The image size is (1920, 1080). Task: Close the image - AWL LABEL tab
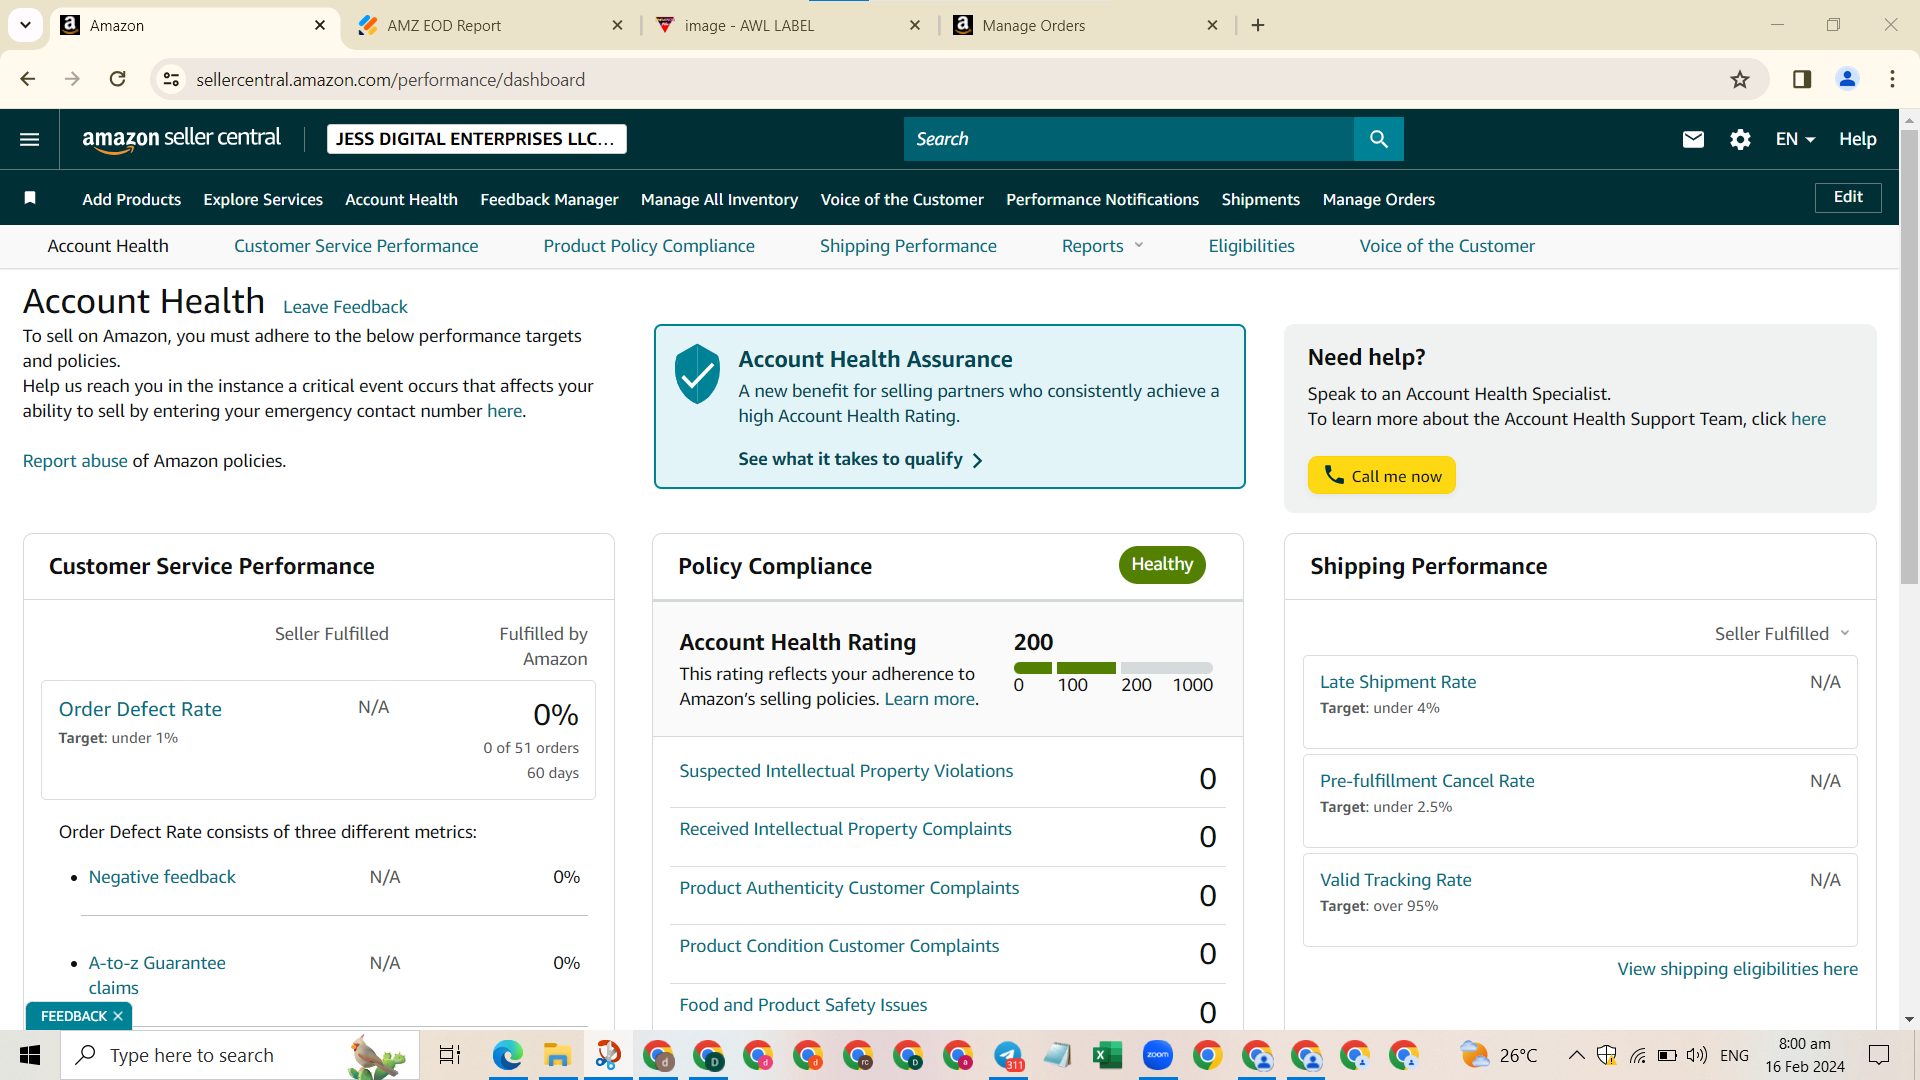click(915, 25)
